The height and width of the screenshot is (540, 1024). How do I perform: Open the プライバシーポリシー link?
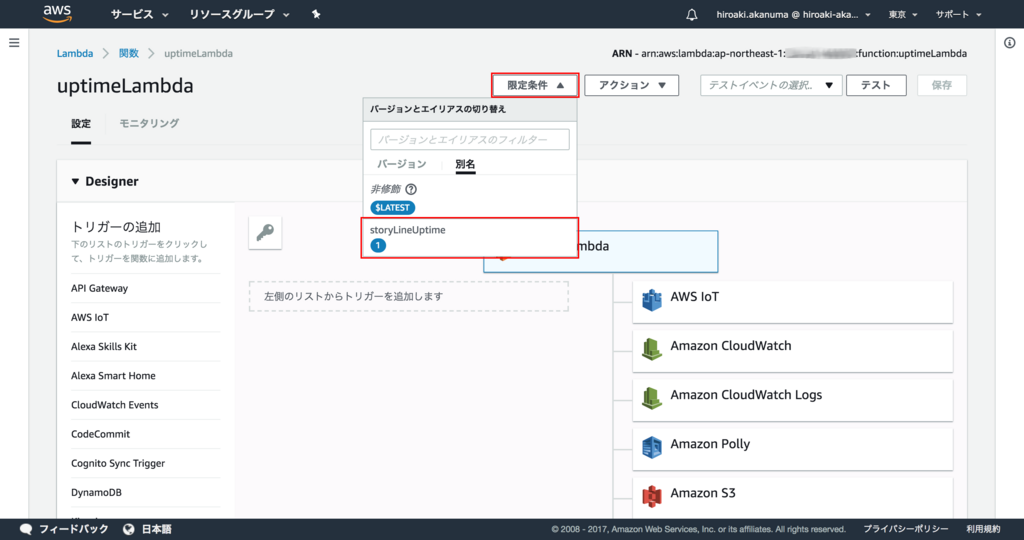coord(906,529)
